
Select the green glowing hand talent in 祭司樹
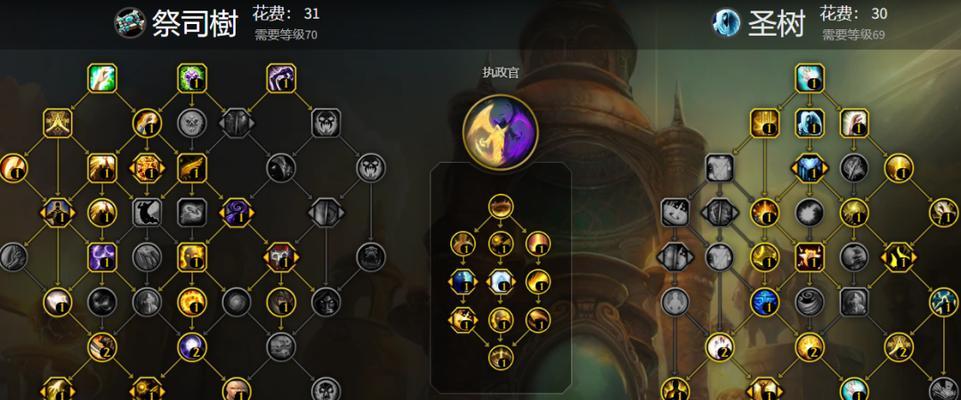[102, 78]
